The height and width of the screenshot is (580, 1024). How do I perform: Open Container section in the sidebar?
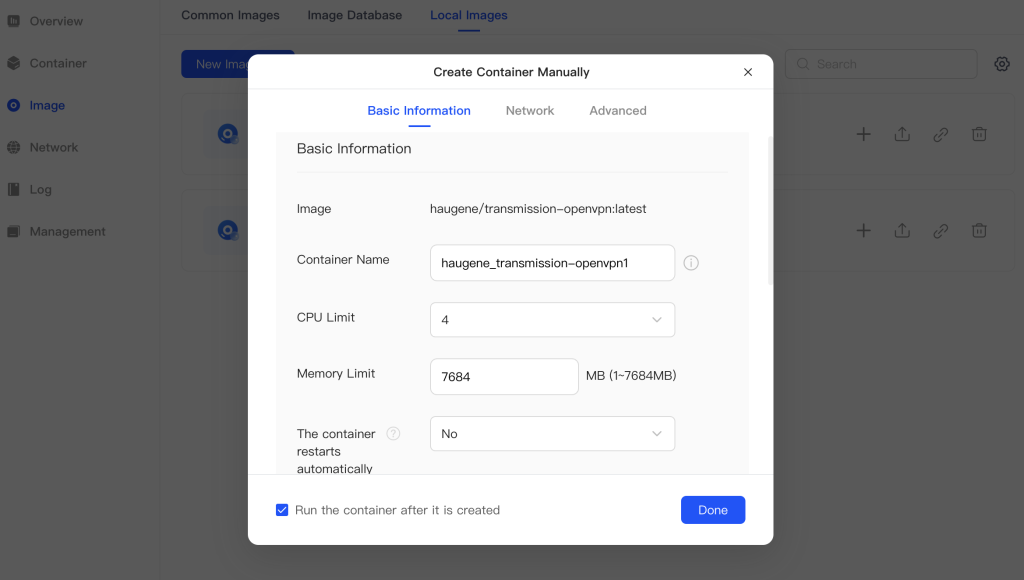pyautogui.click(x=58, y=63)
